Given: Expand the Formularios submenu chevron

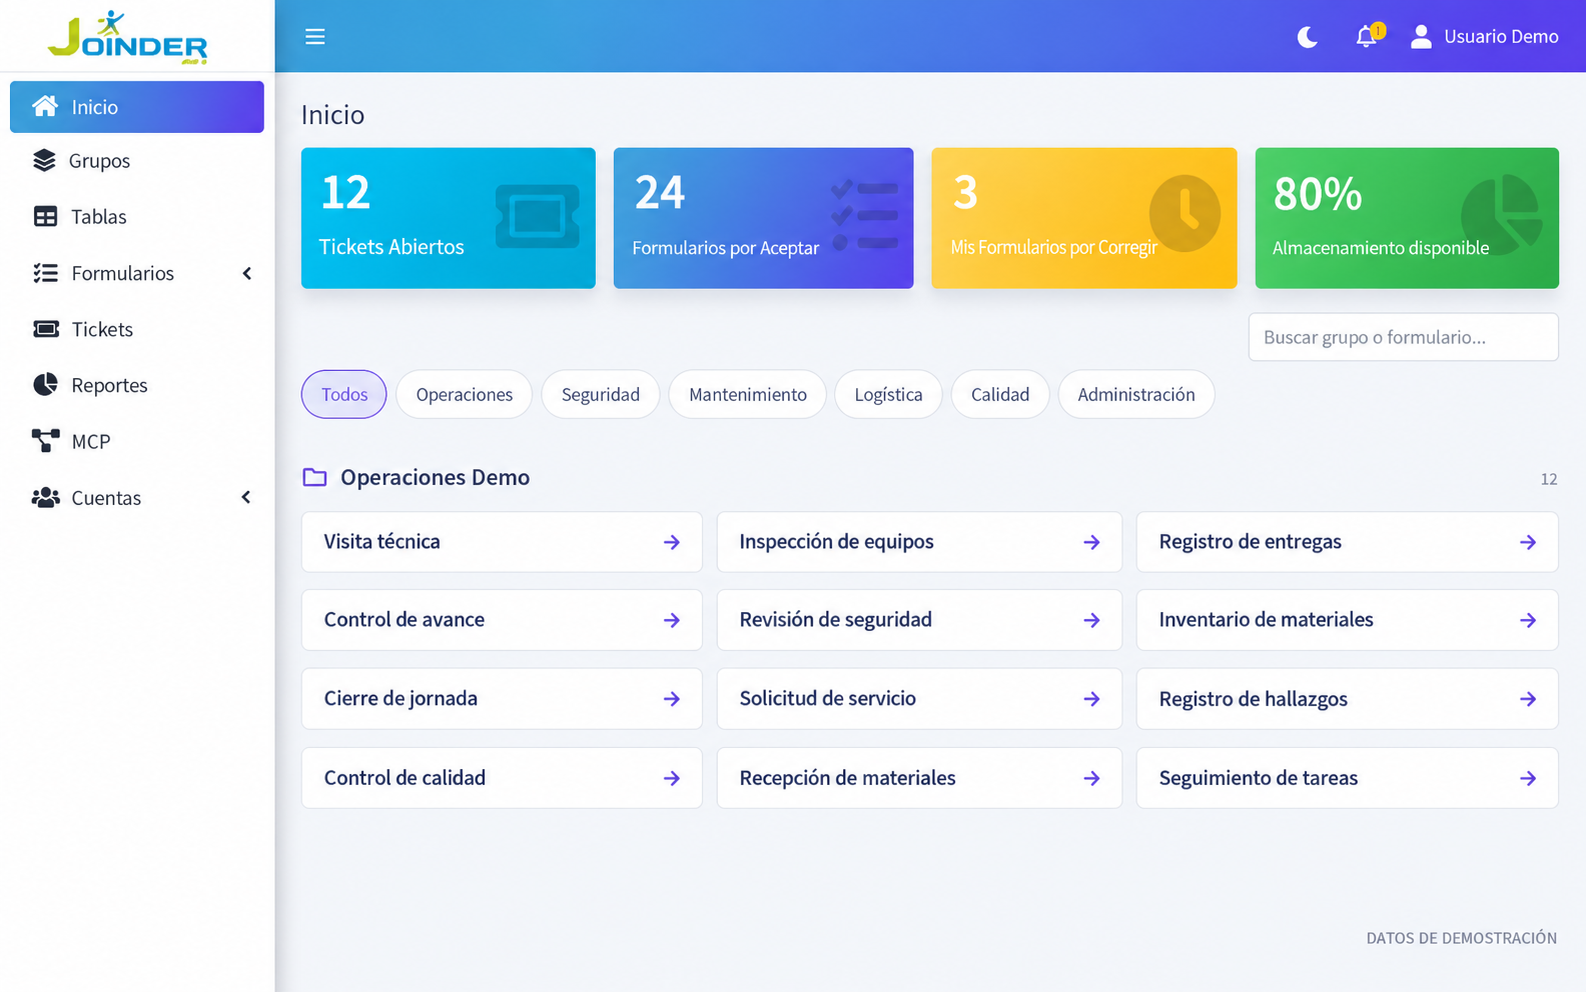Looking at the screenshot, I should click(247, 273).
